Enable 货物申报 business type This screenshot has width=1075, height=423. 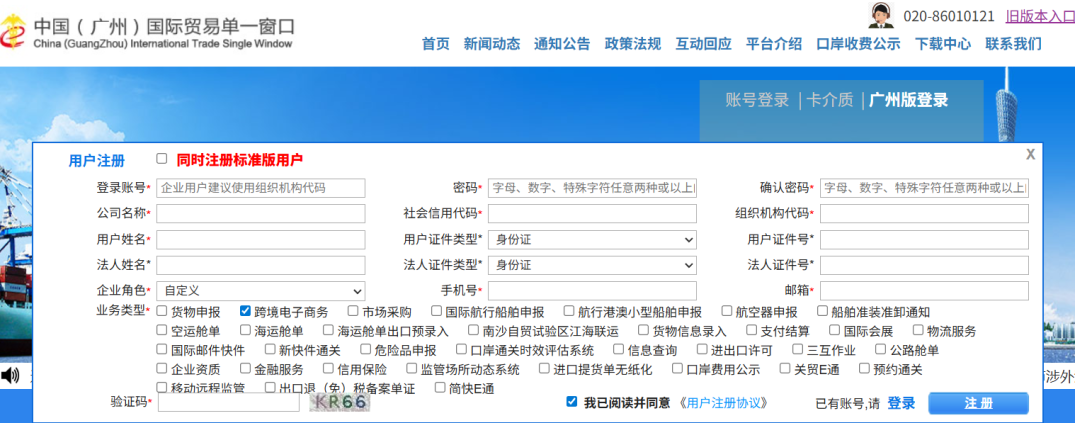(162, 311)
